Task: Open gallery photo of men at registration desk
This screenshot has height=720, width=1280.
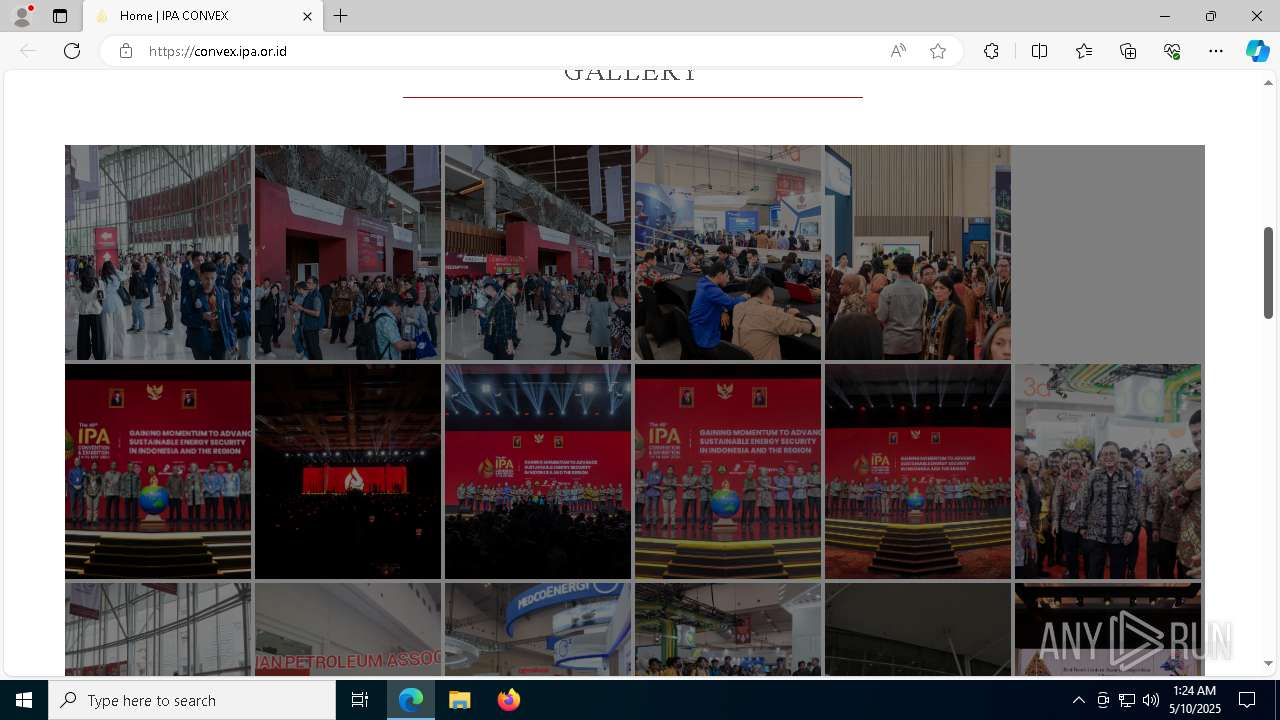Action: (x=728, y=252)
